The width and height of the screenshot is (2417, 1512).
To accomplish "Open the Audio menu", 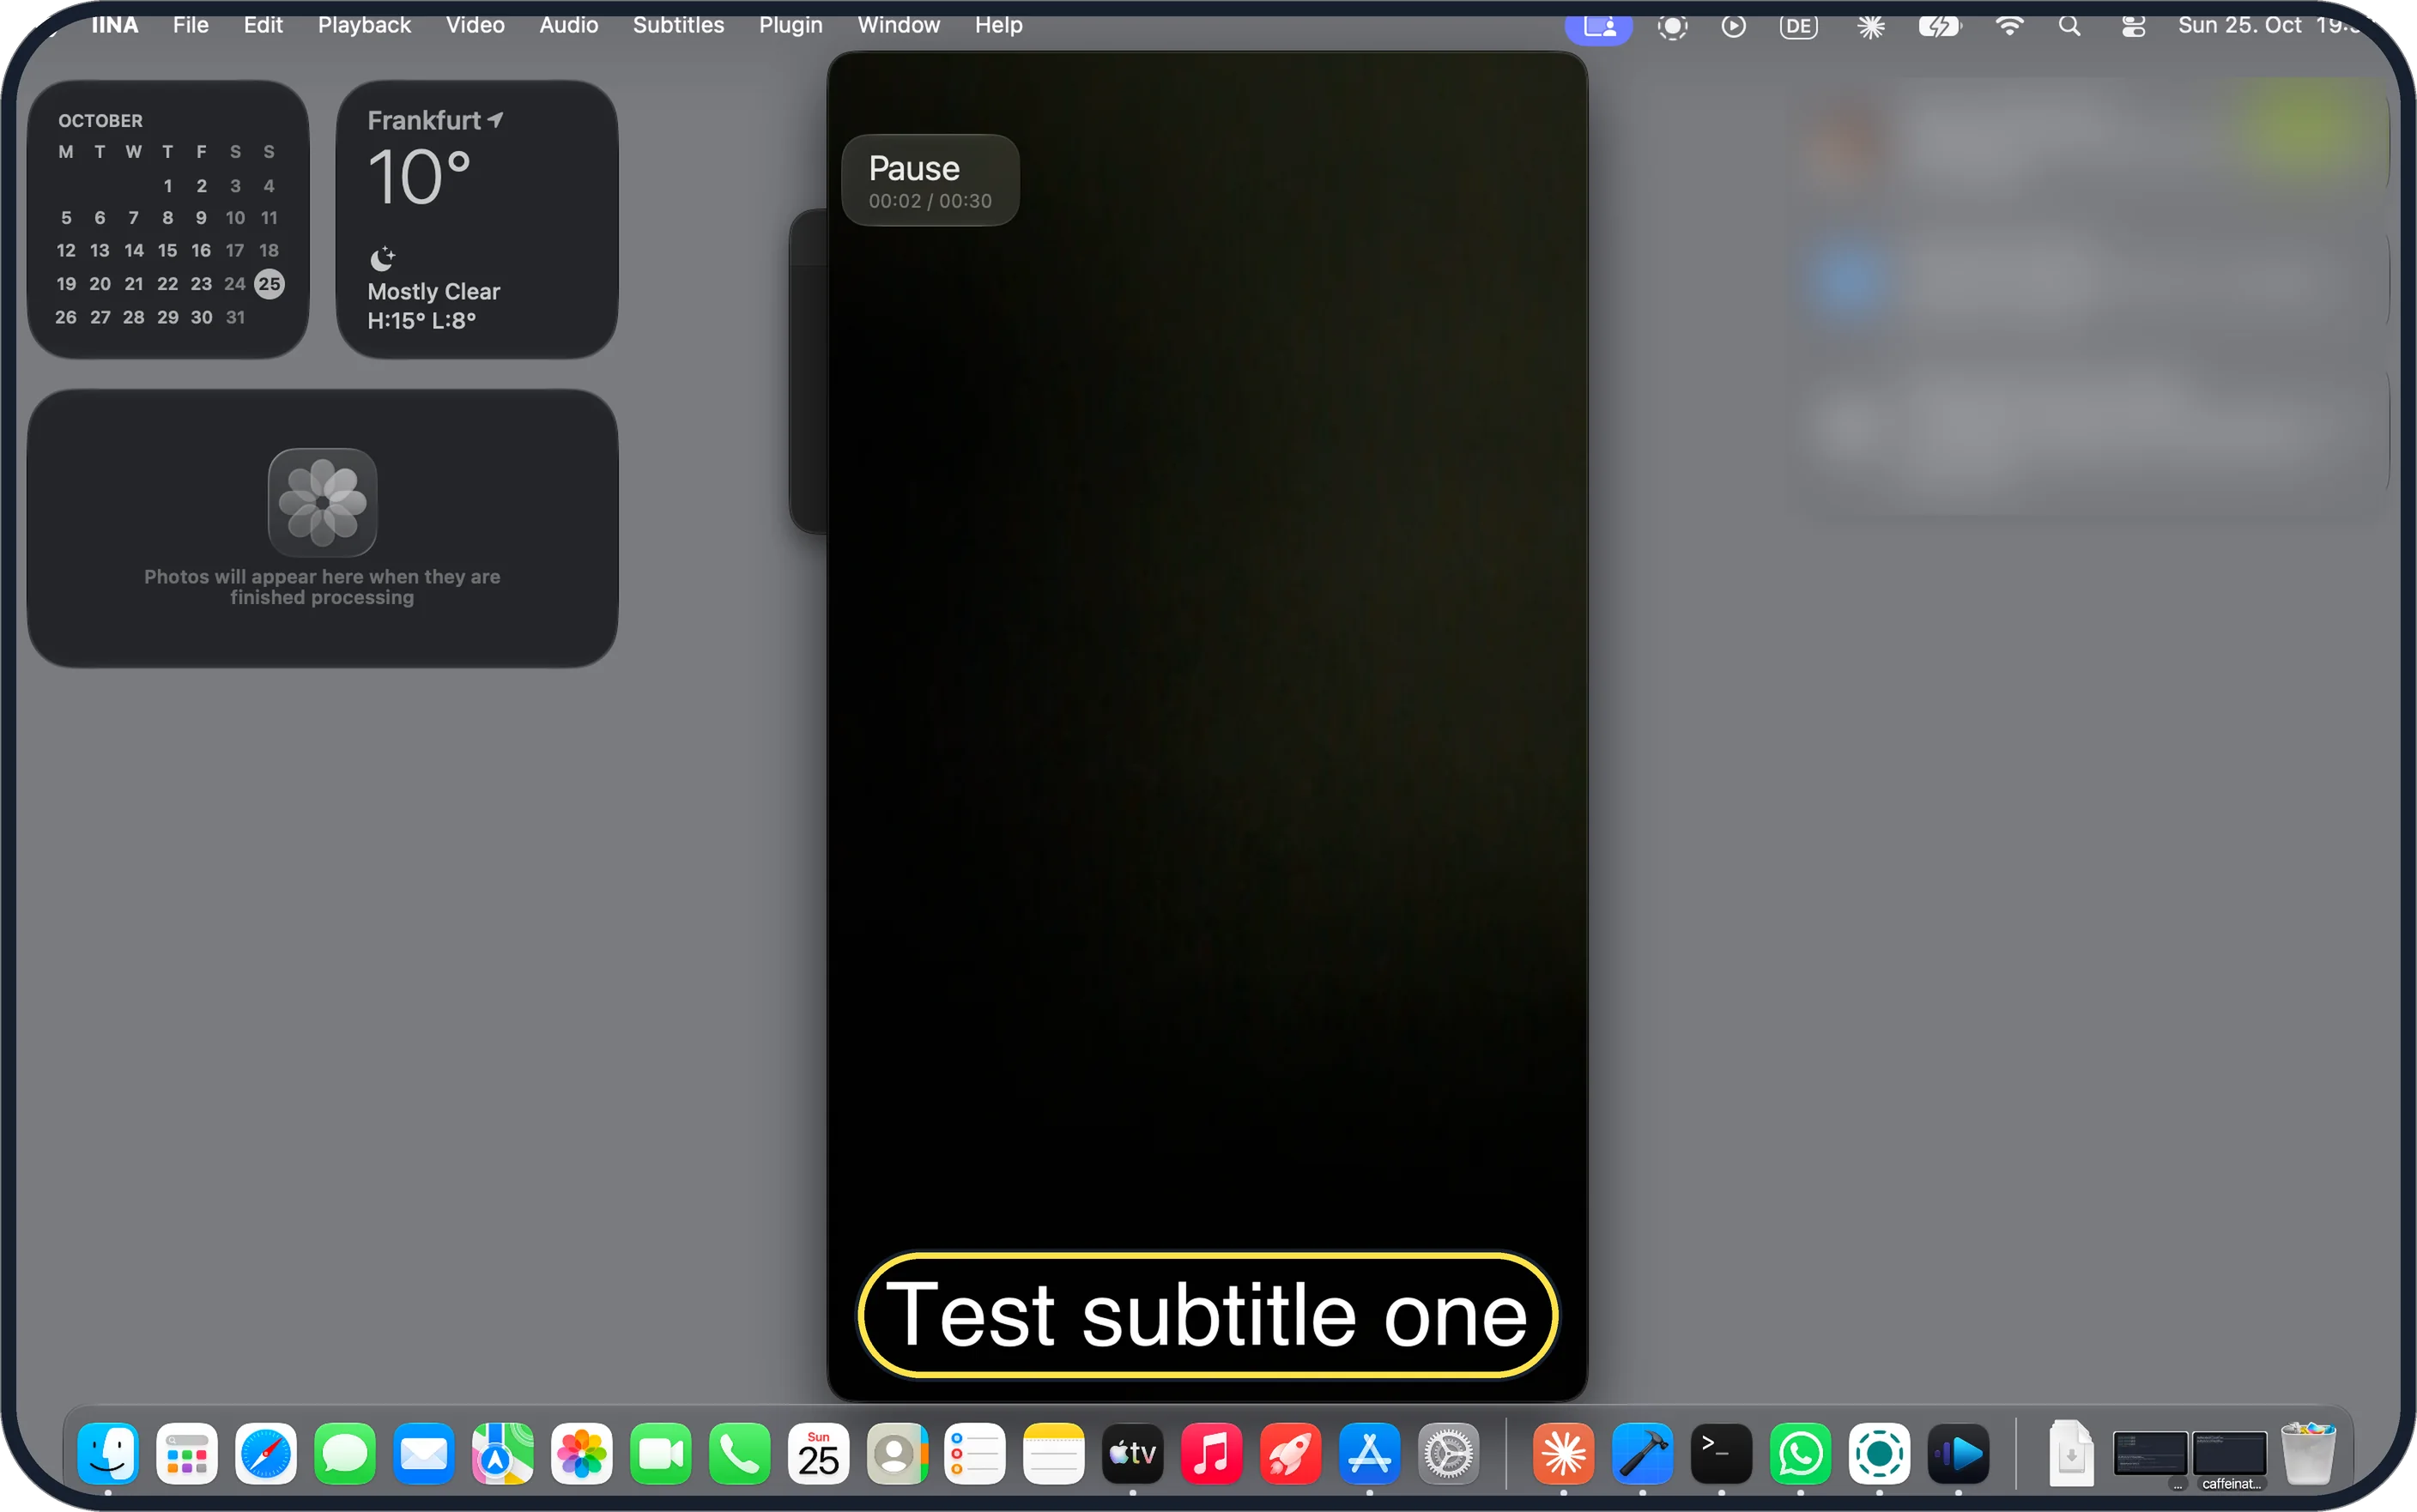I will (x=568, y=25).
